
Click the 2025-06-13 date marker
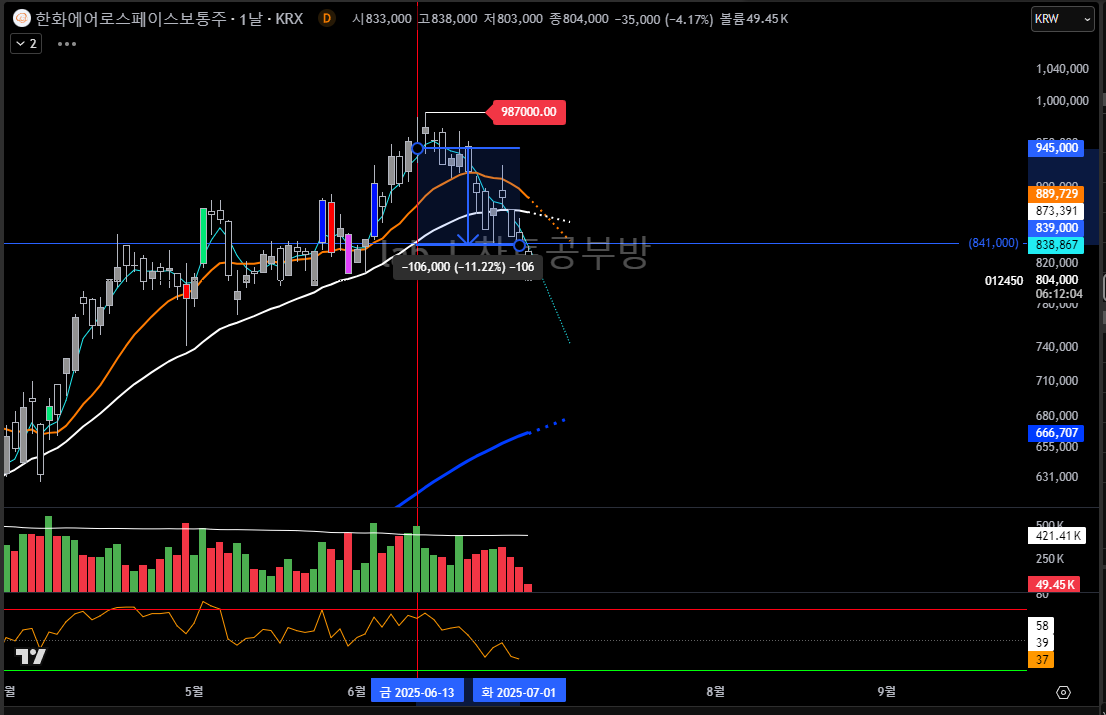[418, 692]
